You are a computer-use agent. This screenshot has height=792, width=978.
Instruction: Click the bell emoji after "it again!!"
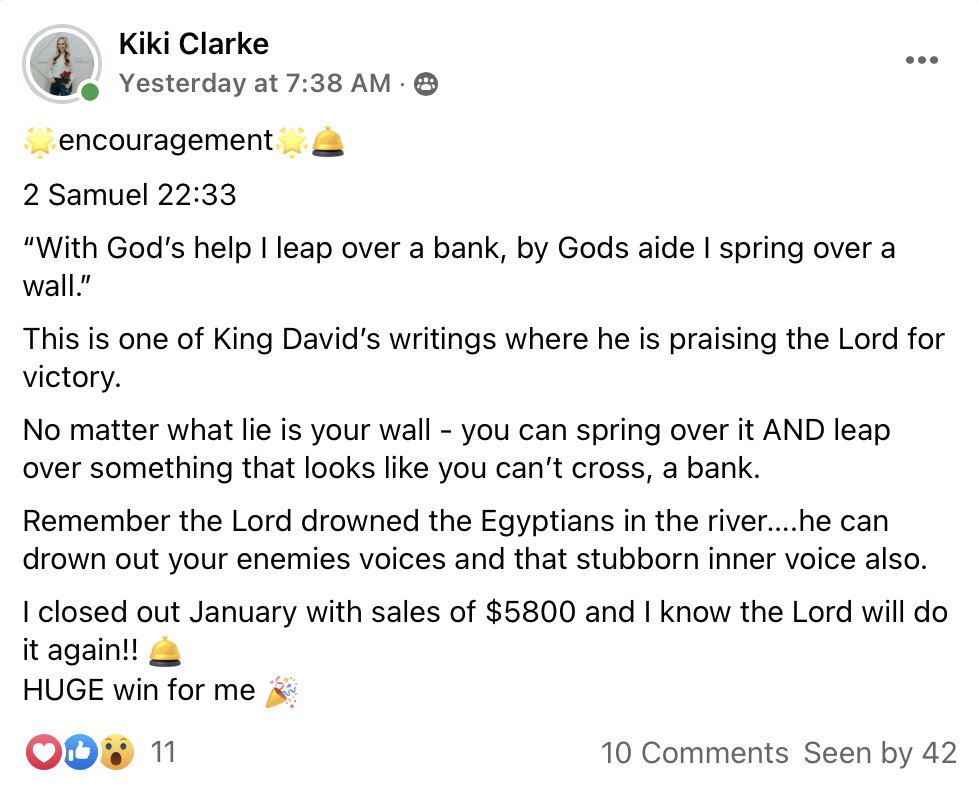[164, 652]
